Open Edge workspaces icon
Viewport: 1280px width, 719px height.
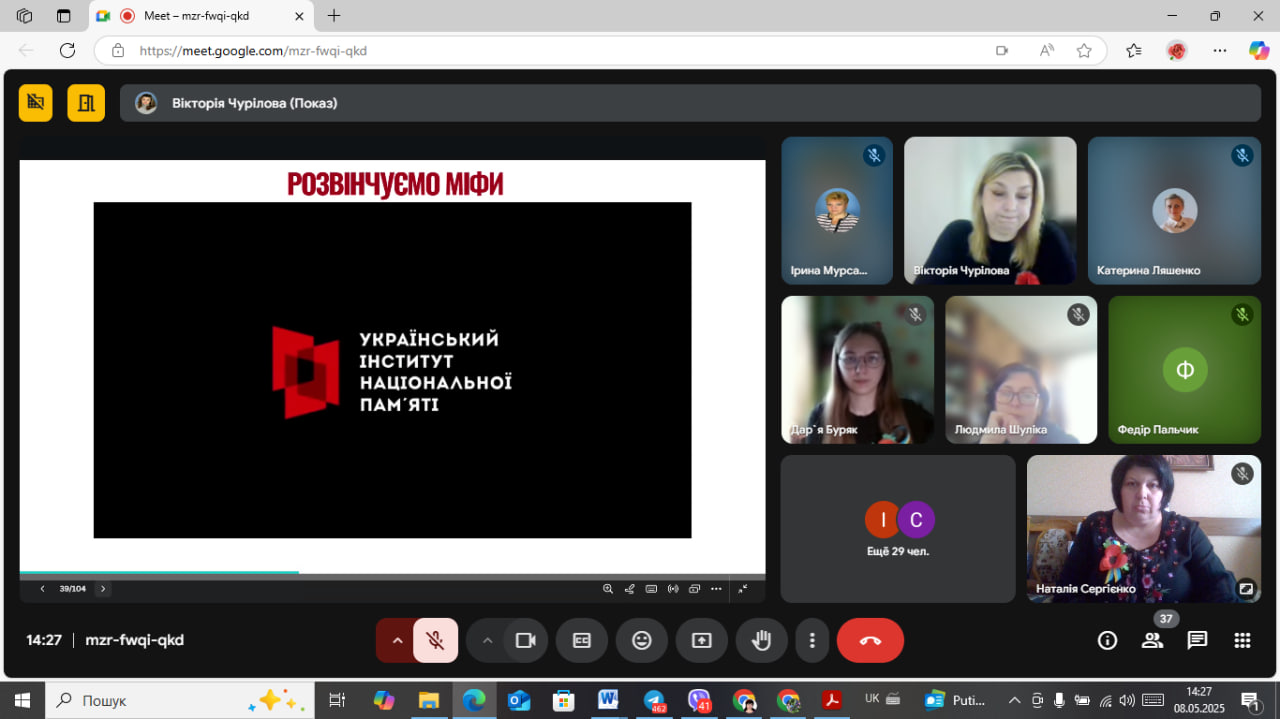point(24,16)
